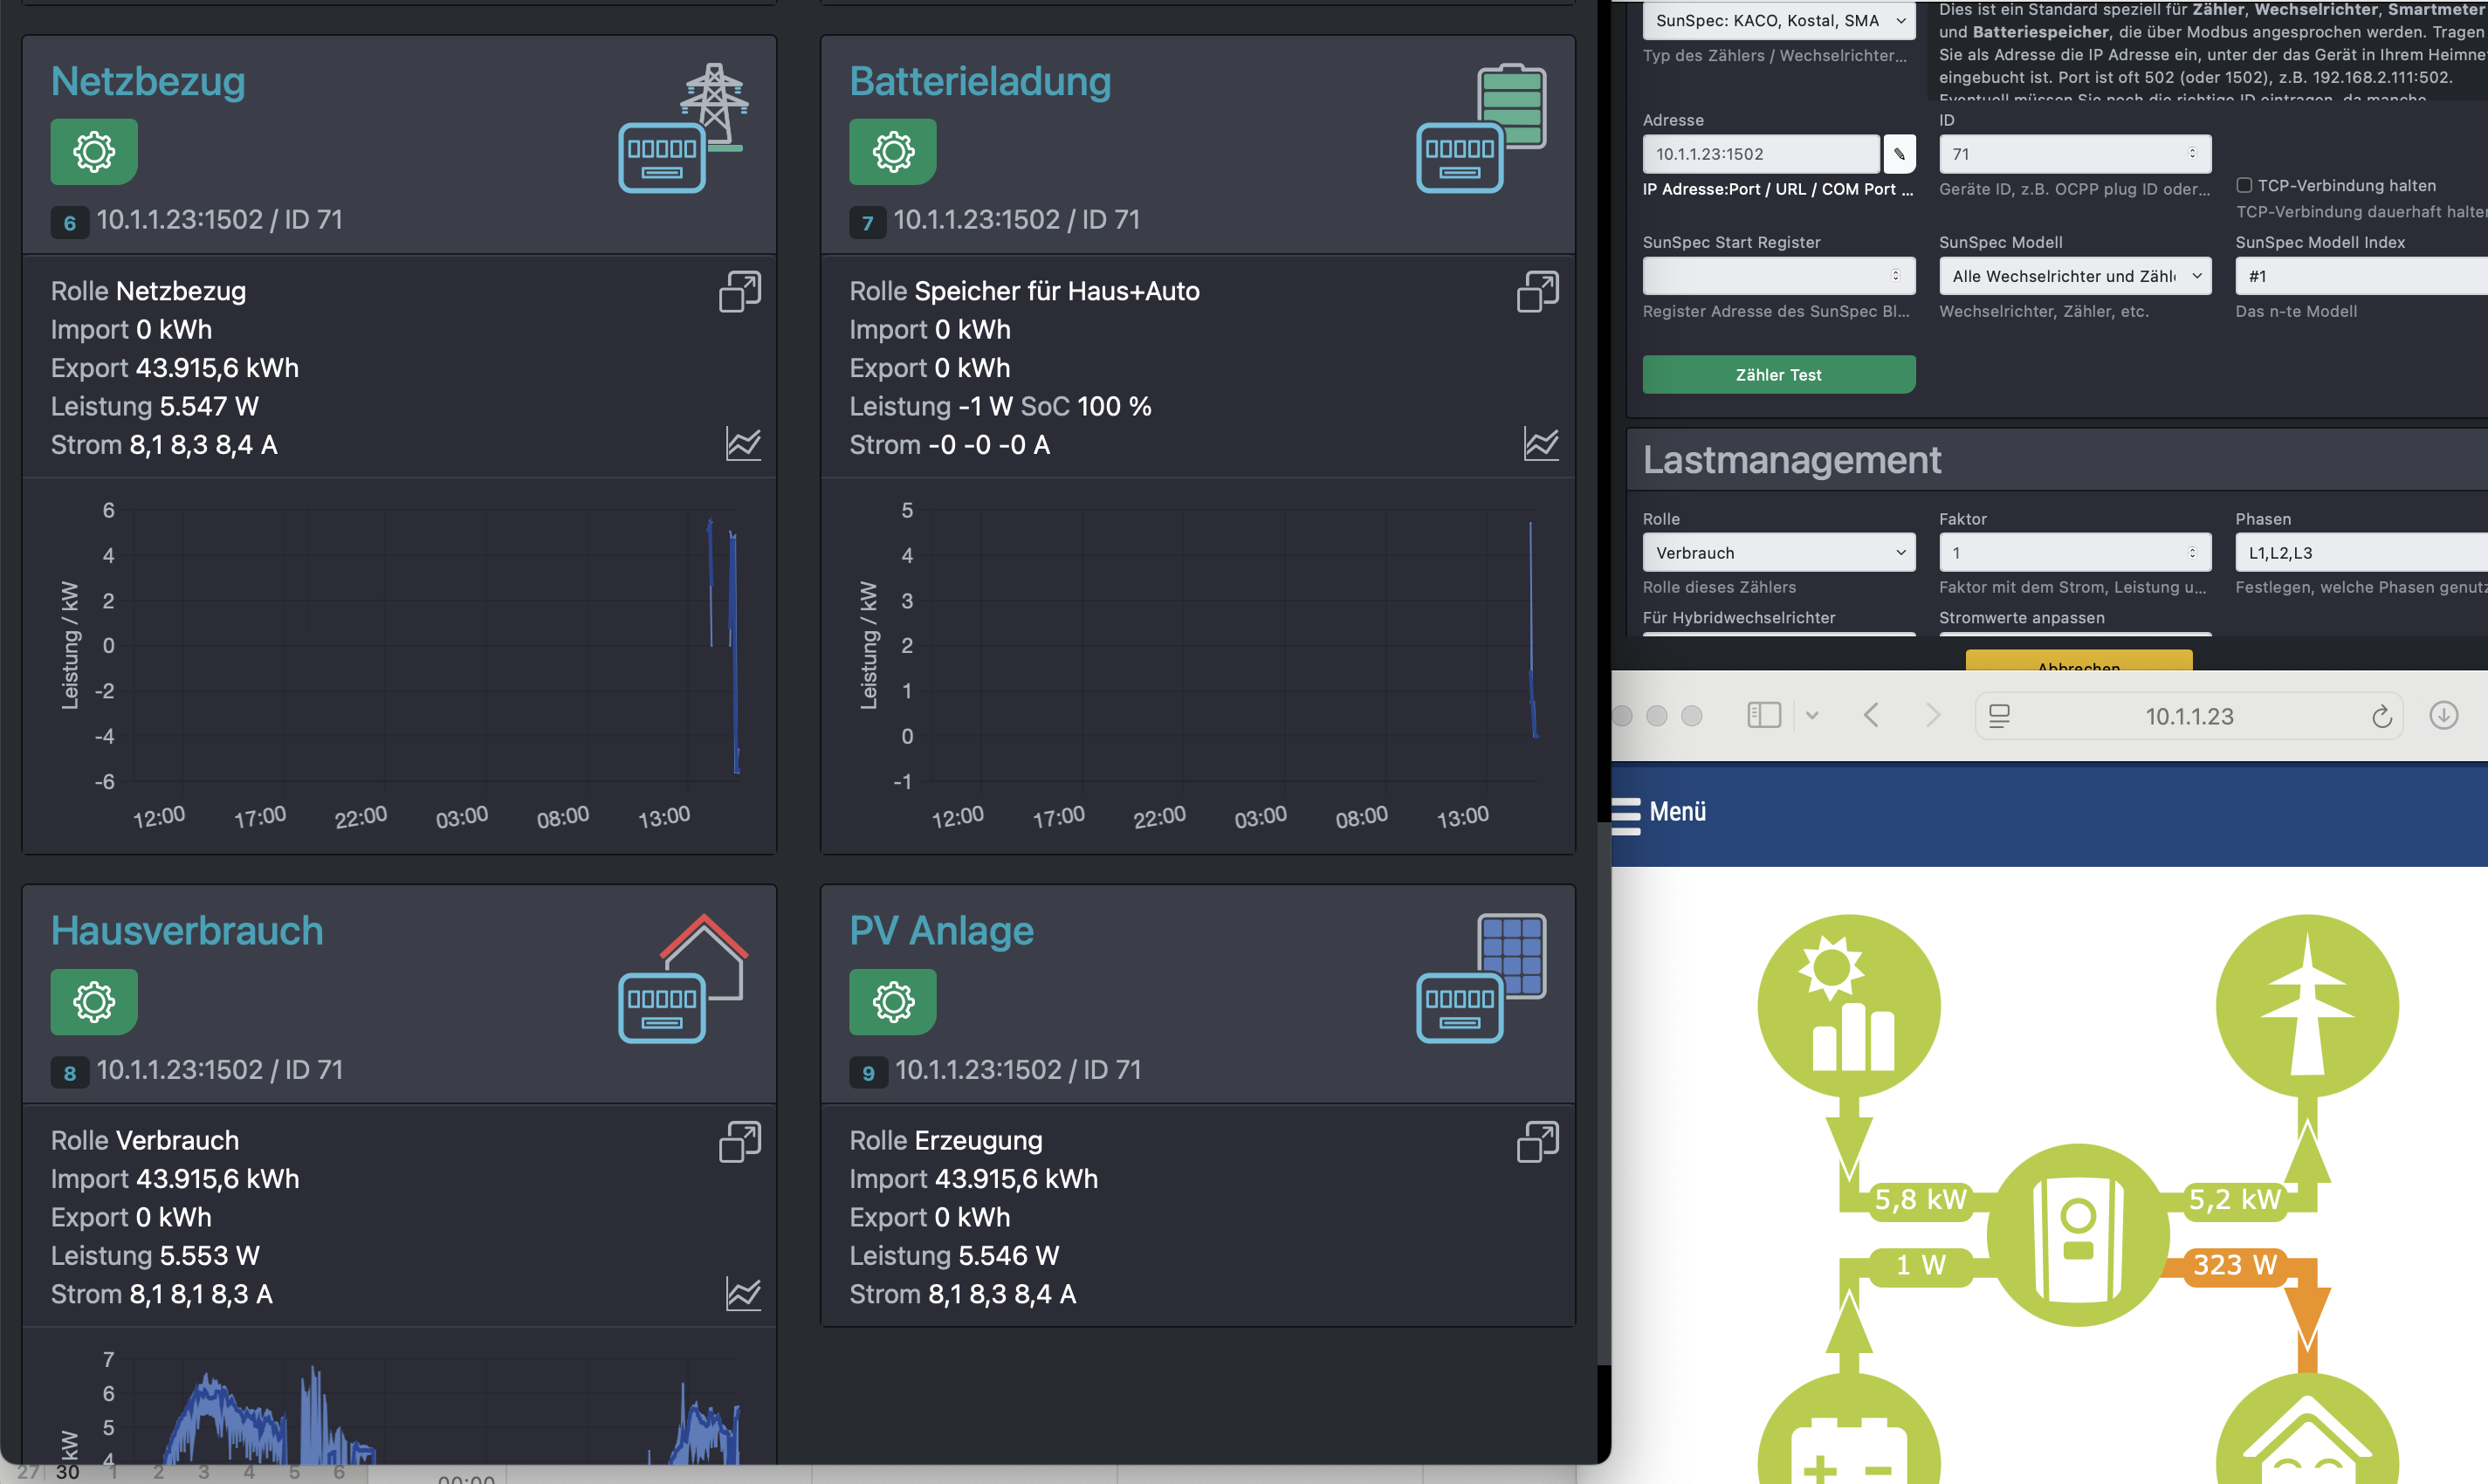Click meter number badge 6

tap(69, 223)
